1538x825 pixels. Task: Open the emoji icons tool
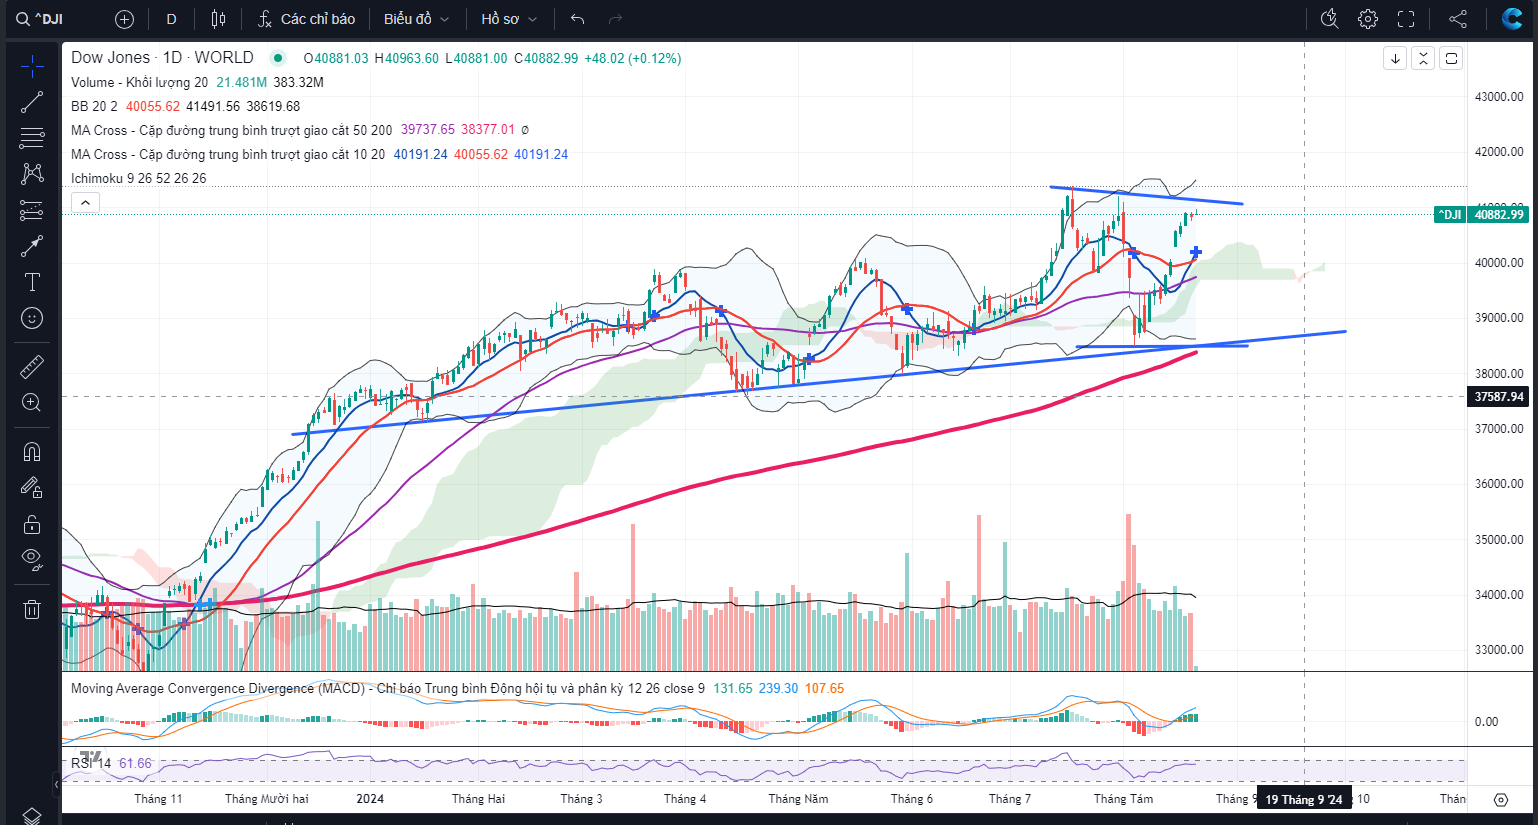point(32,318)
